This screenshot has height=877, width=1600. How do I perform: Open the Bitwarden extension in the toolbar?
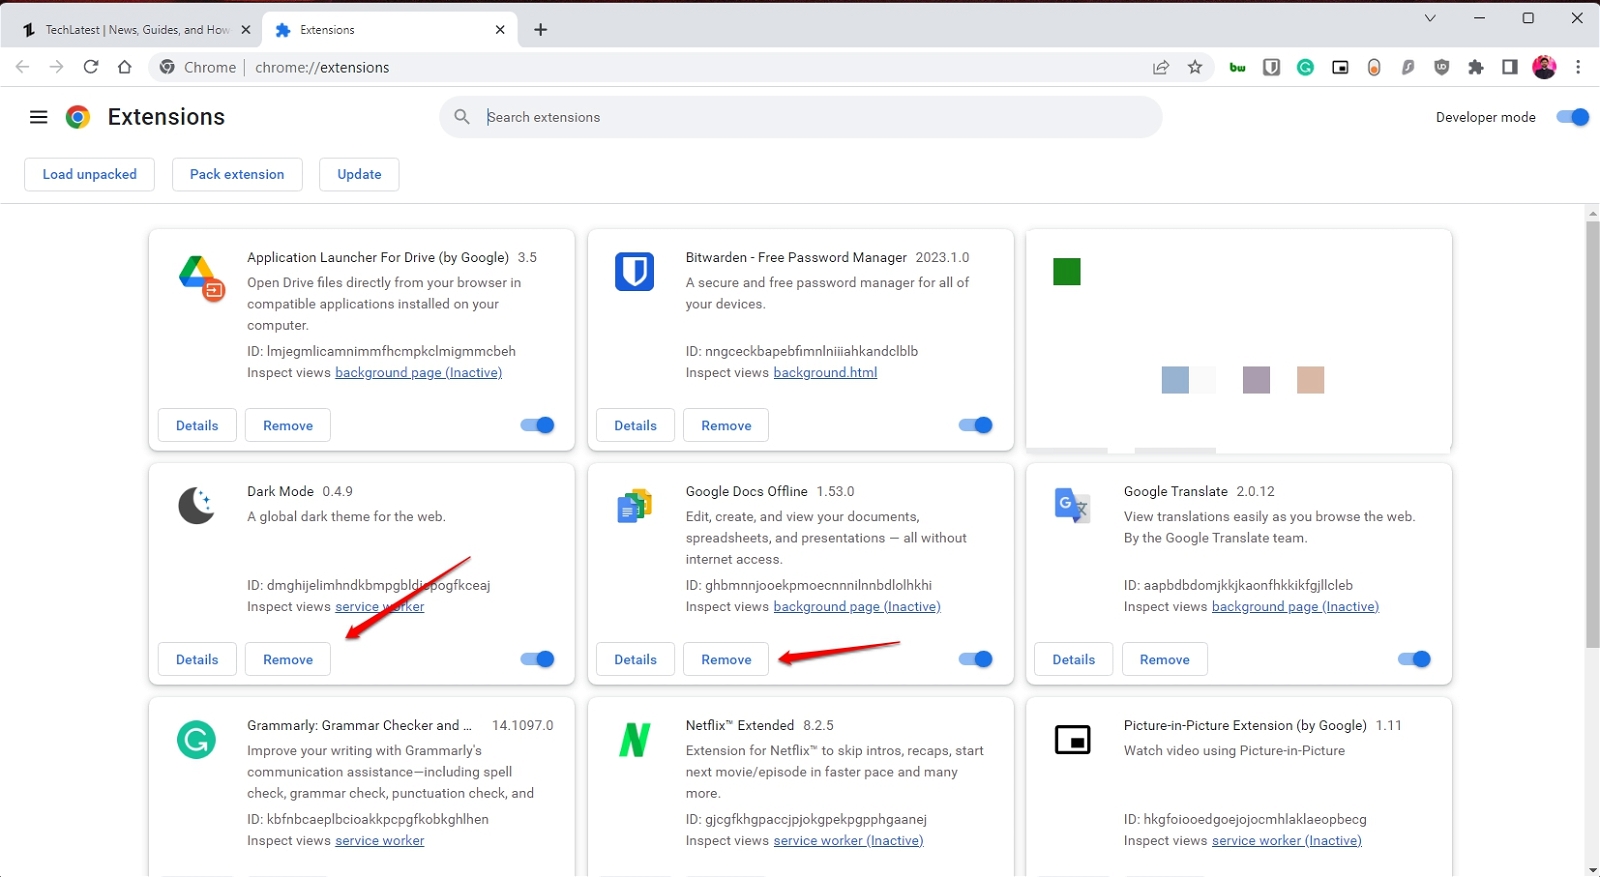(1271, 68)
